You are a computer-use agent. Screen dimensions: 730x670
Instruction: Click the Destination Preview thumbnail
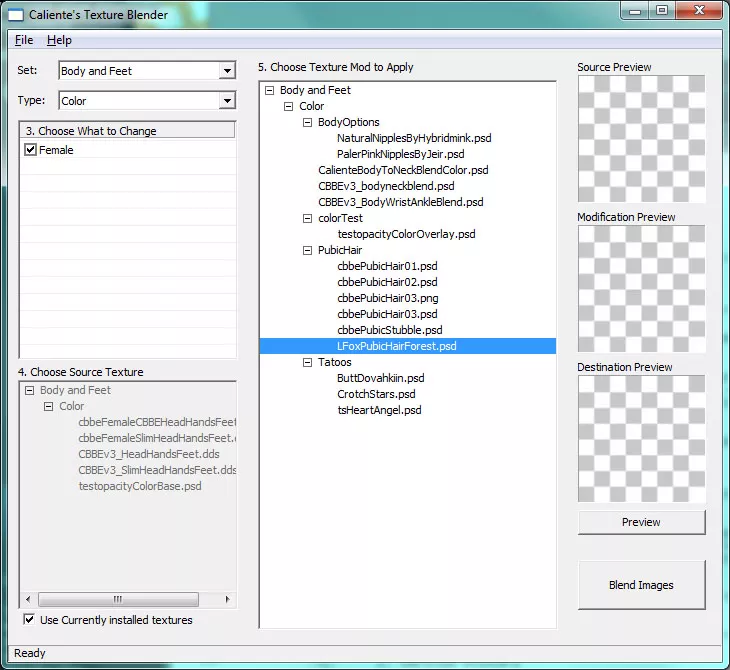(x=642, y=439)
